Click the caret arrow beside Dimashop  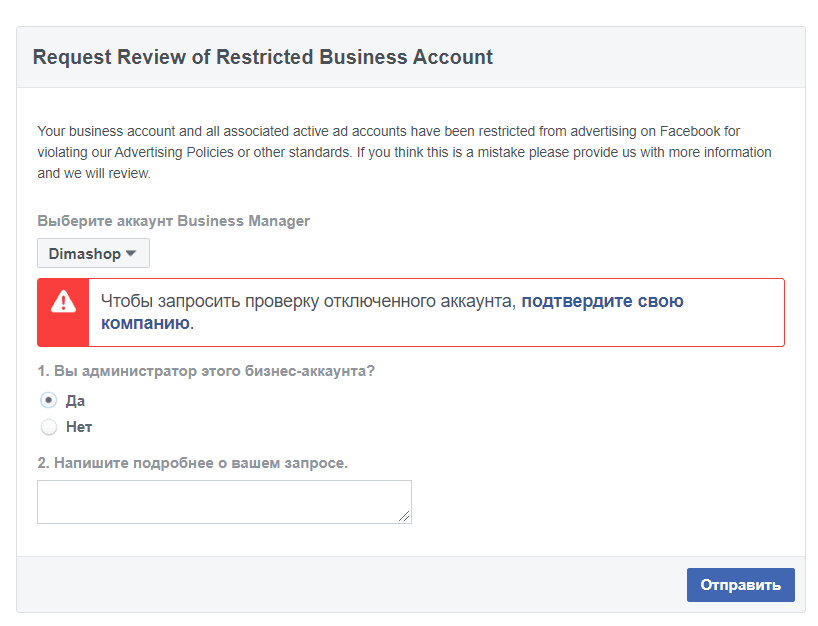131,254
